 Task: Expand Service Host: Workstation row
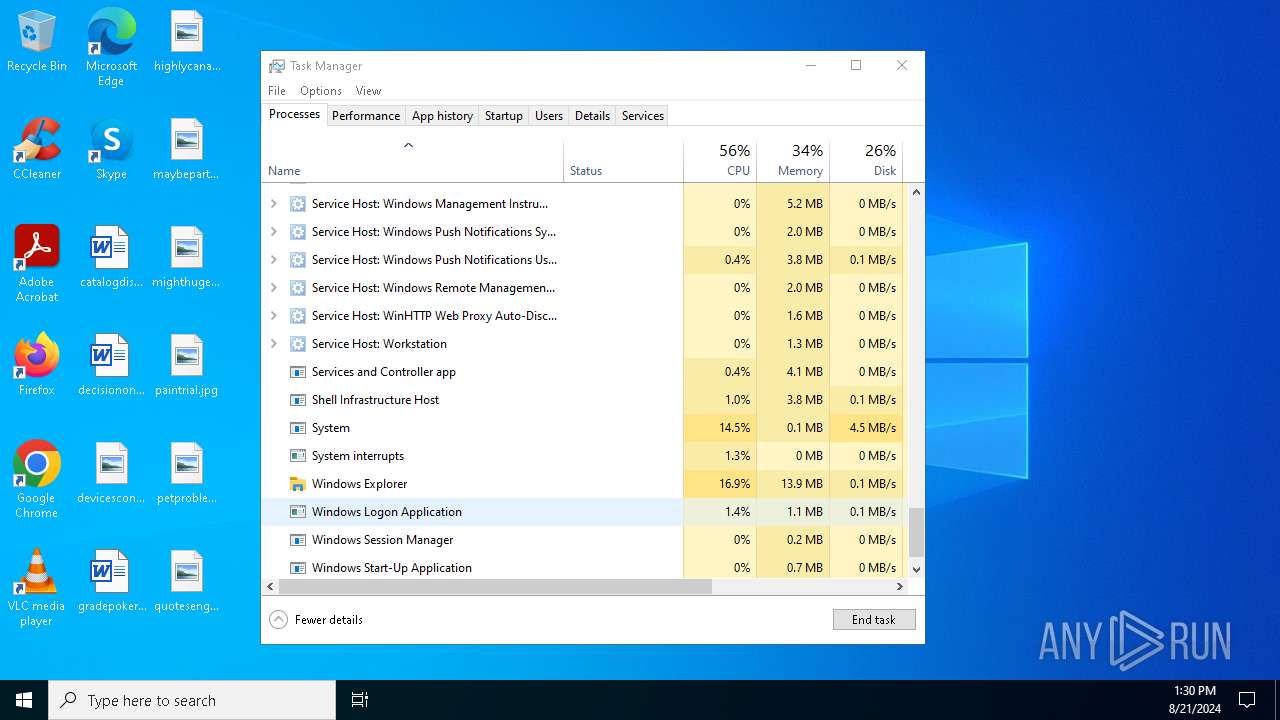[274, 344]
